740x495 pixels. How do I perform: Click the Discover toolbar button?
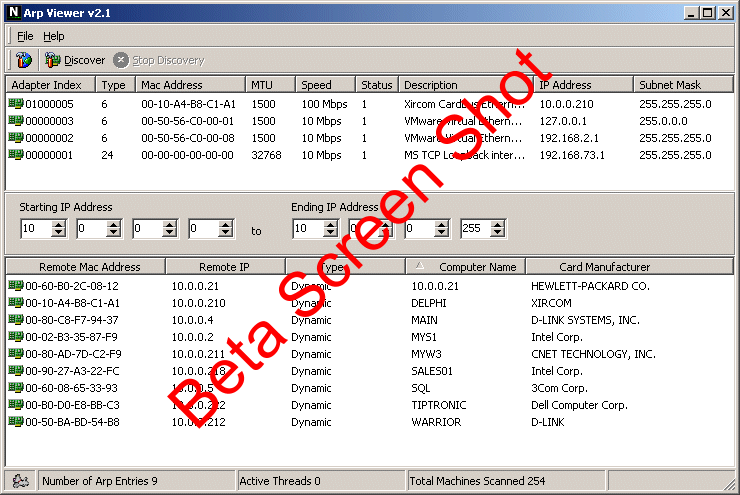(75, 60)
